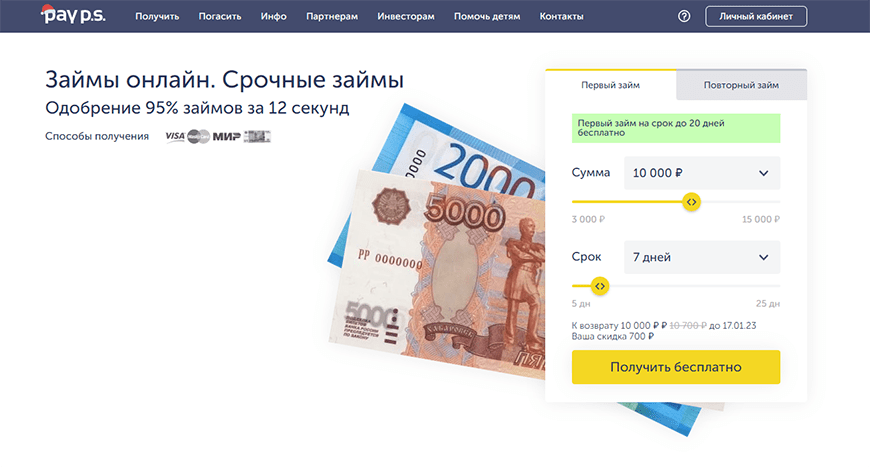Click the МИР payment system icon

[226, 136]
